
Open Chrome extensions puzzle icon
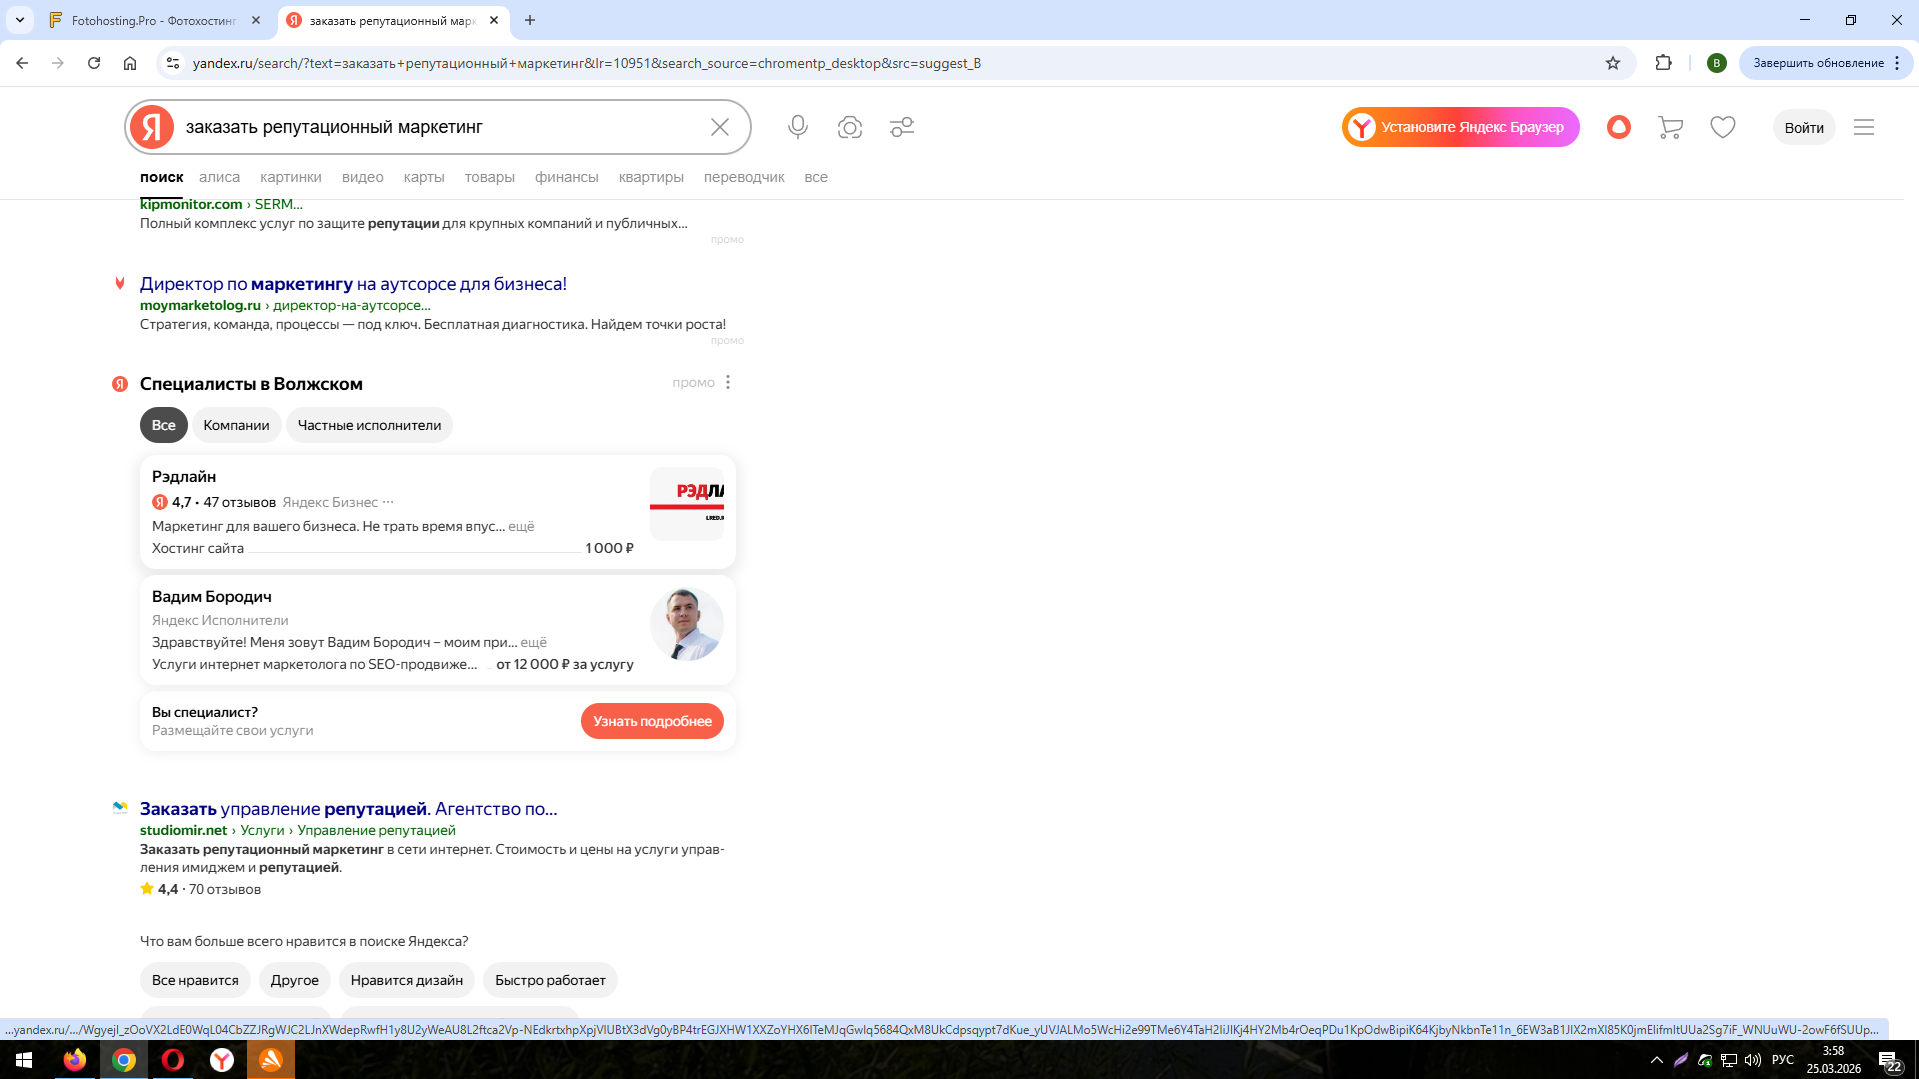(x=1663, y=63)
